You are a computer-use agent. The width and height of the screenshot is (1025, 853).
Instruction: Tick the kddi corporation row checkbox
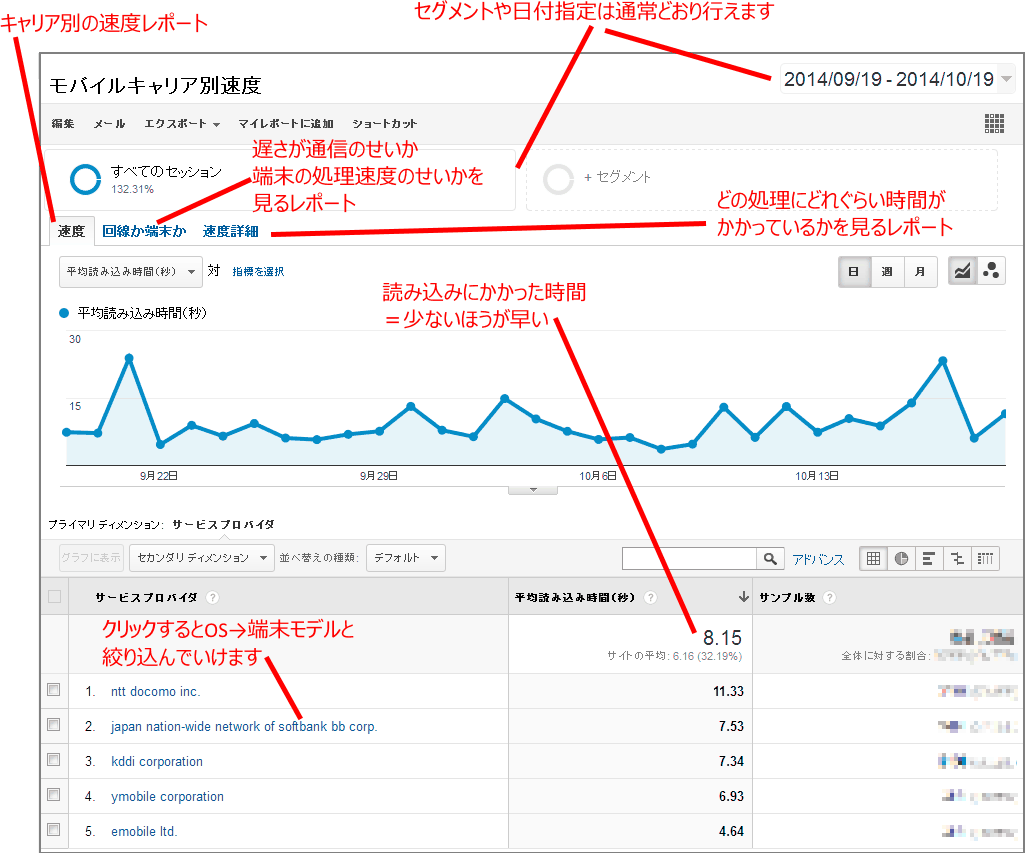54,760
